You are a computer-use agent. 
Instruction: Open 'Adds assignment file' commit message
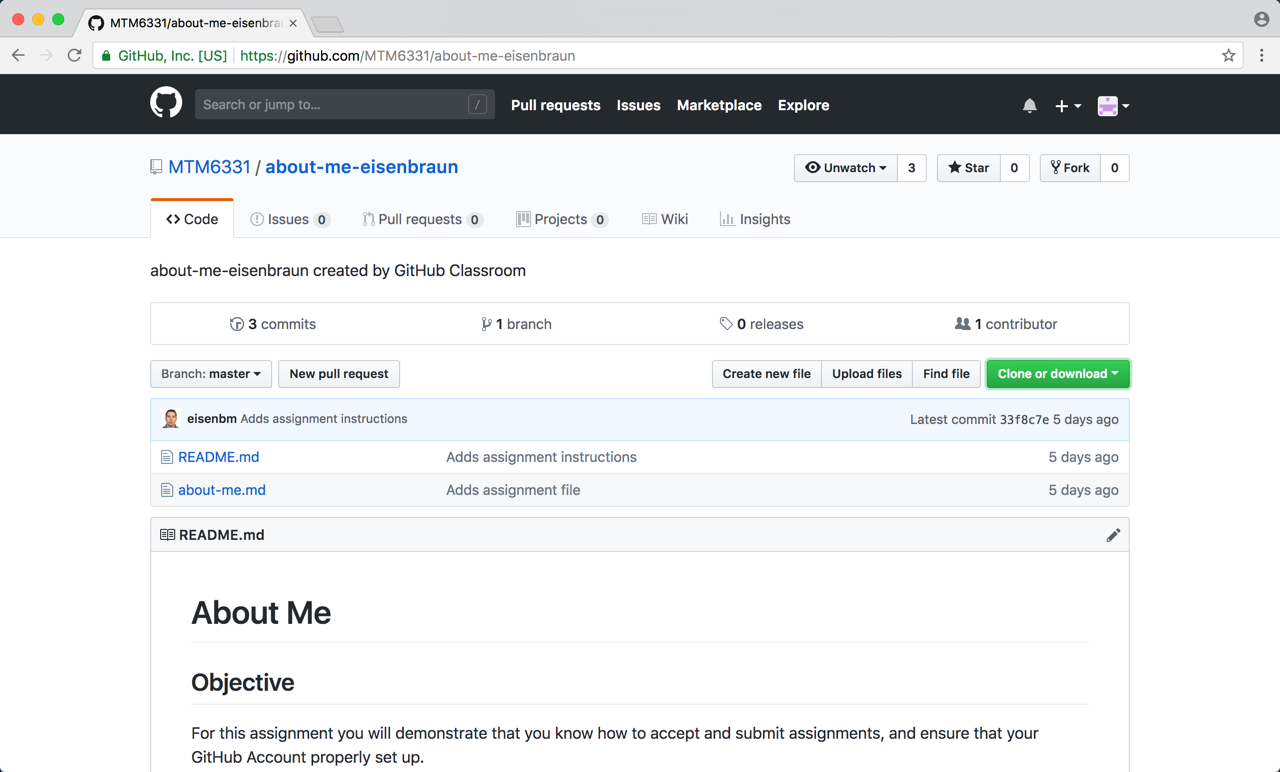pos(513,490)
